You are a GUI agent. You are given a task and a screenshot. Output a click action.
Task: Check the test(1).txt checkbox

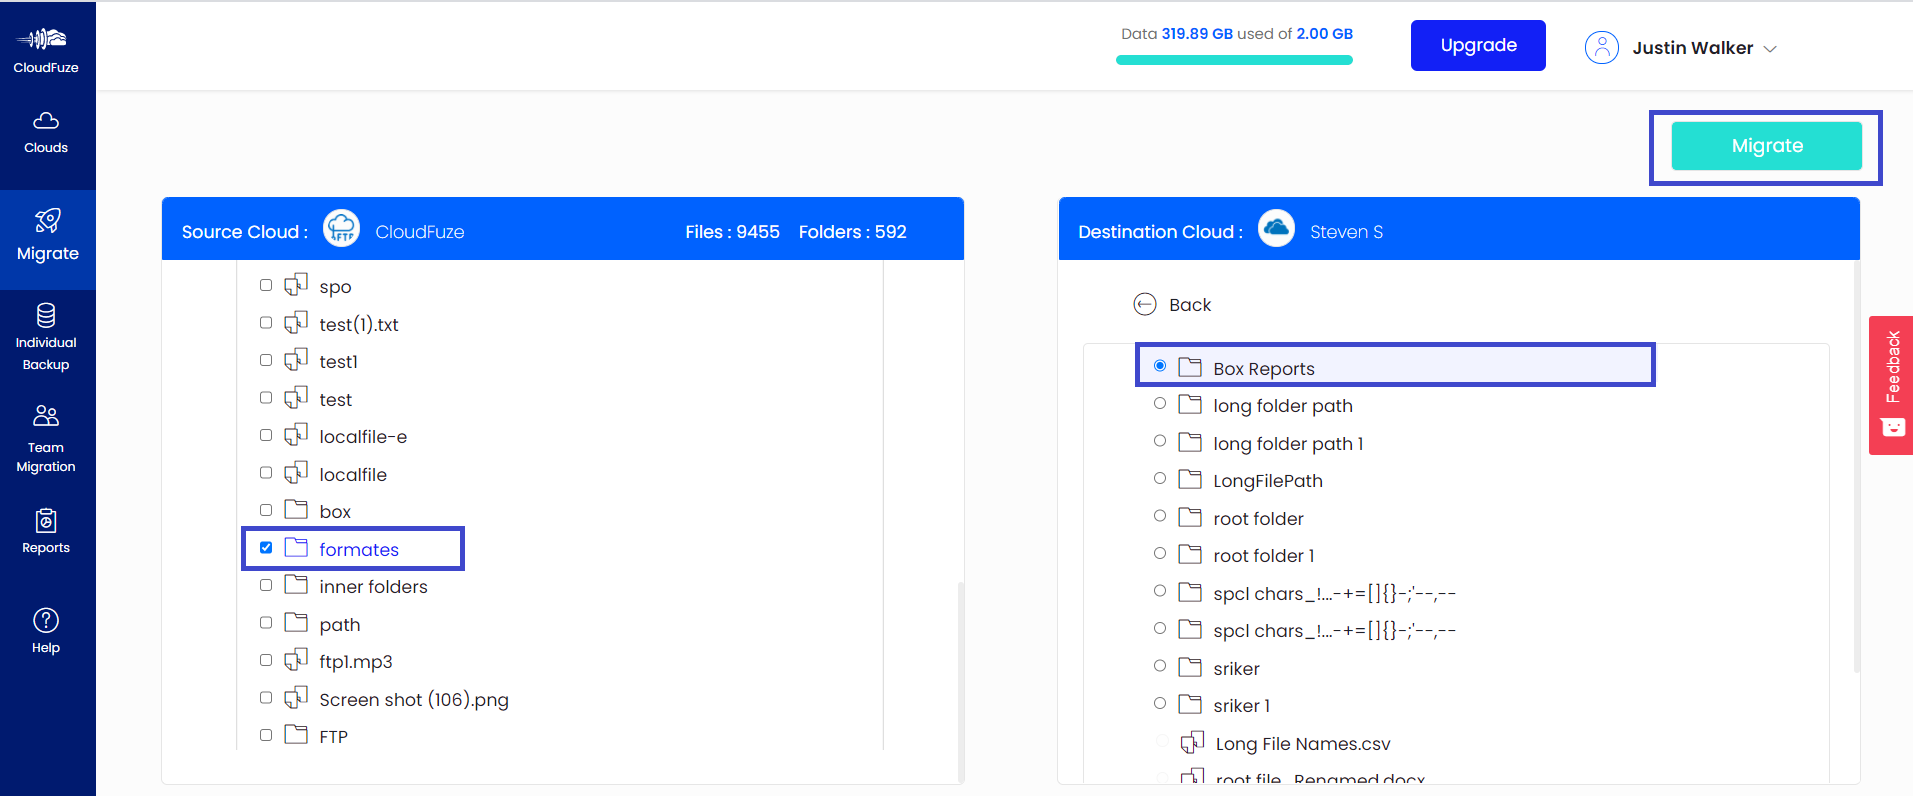[x=266, y=323]
